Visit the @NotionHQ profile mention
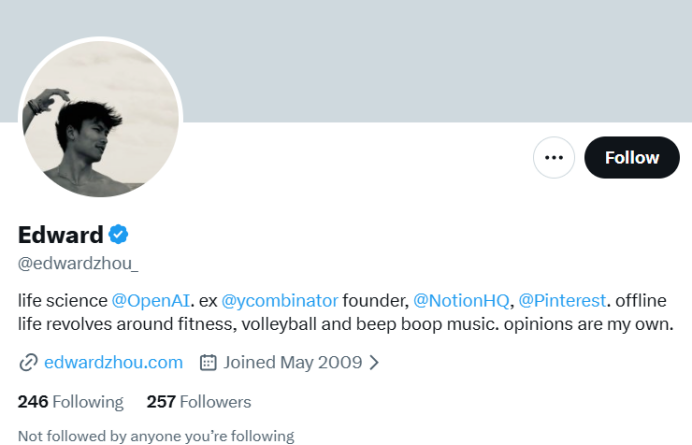Screen dimensions: 692x445 pyautogui.click(x=461, y=300)
